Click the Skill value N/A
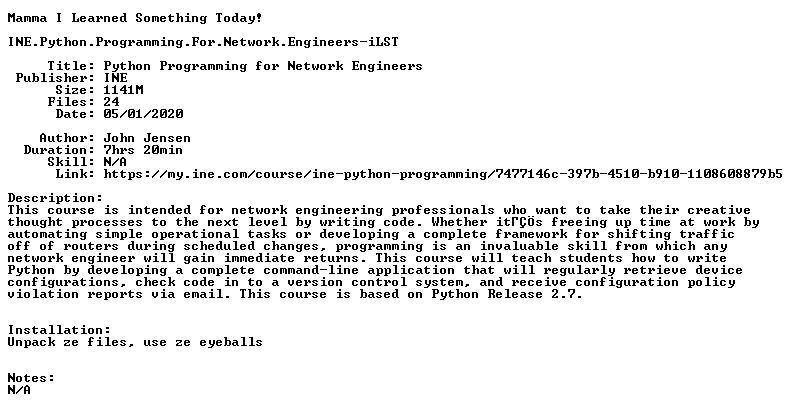Screen dimensions: 792x408 tap(115, 163)
